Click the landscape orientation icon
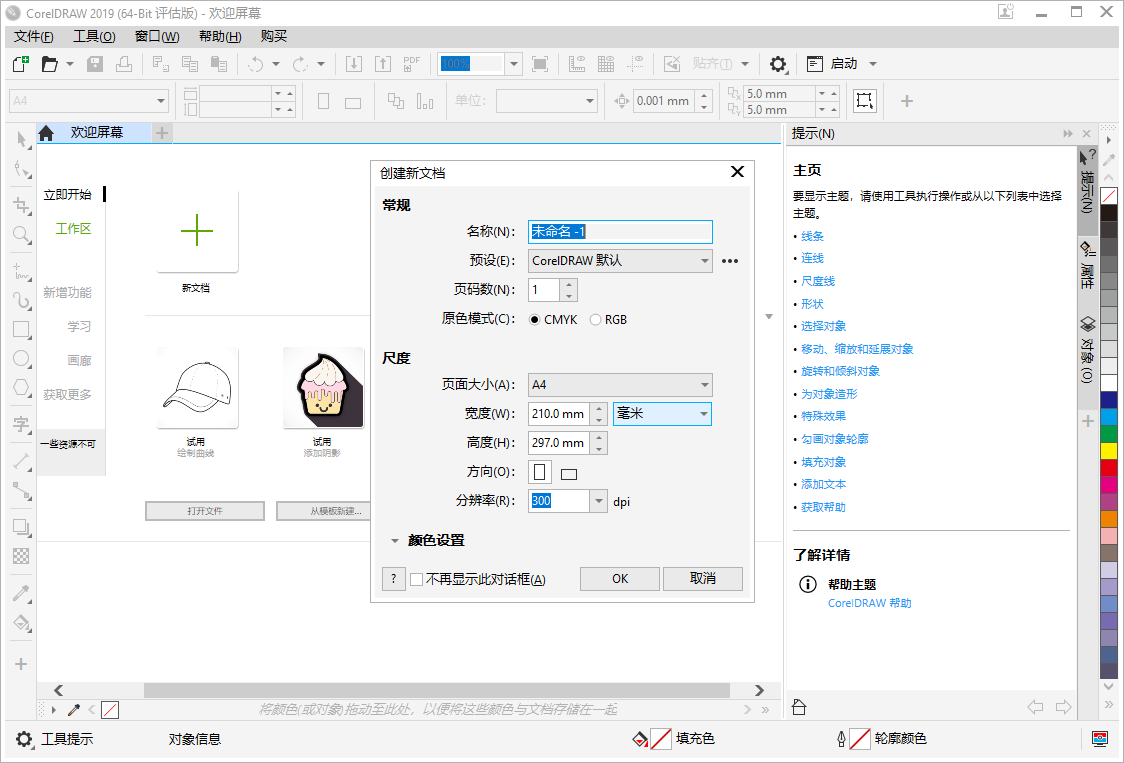Viewport: 1124px width, 763px height. 569,474
